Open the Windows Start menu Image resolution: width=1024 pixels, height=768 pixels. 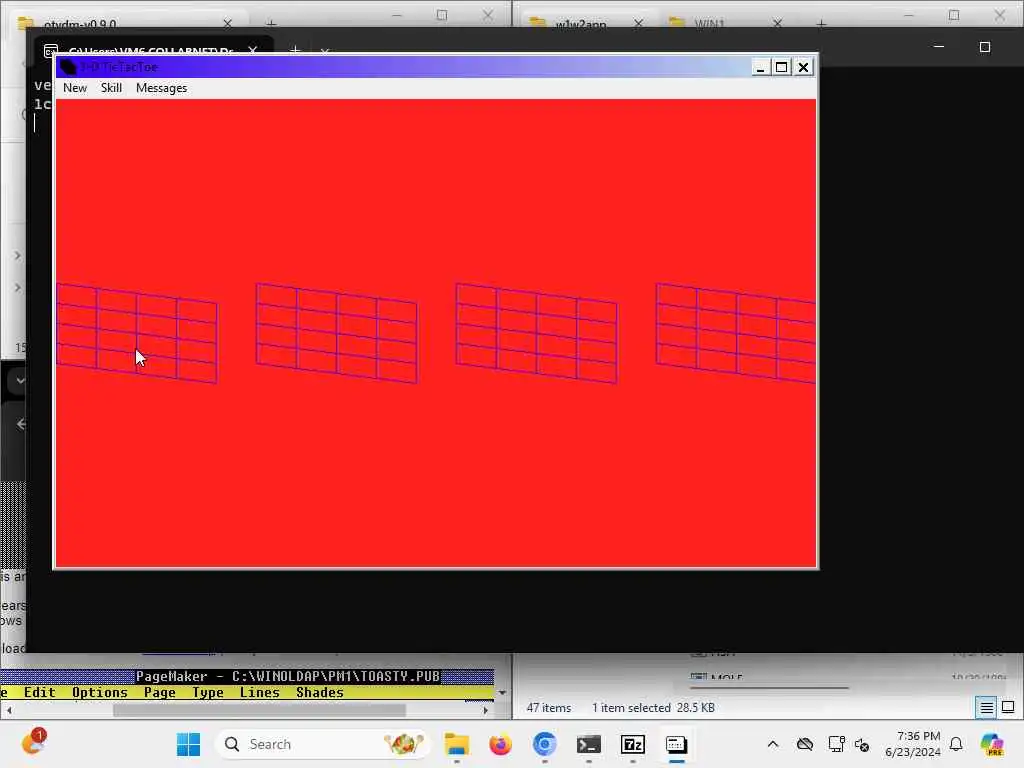tap(189, 744)
